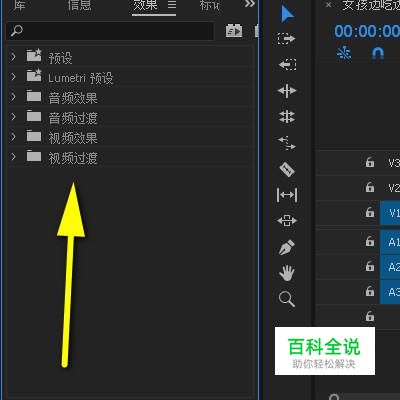The width and height of the screenshot is (400, 400).
Task: Toggle the lock for track A3
Action: tap(370, 292)
